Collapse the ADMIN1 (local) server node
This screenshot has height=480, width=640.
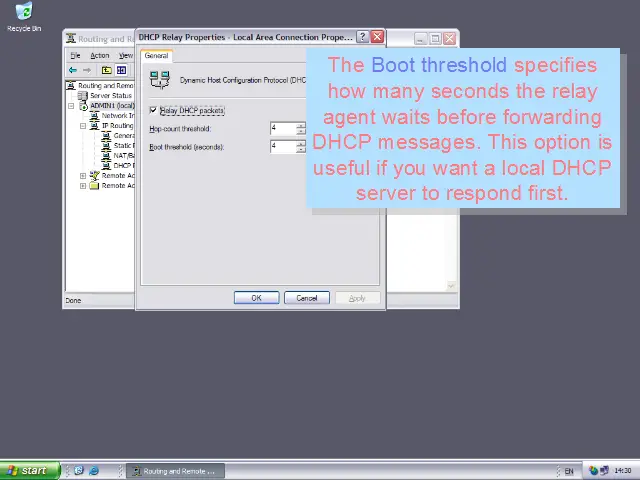pyautogui.click(x=72, y=106)
